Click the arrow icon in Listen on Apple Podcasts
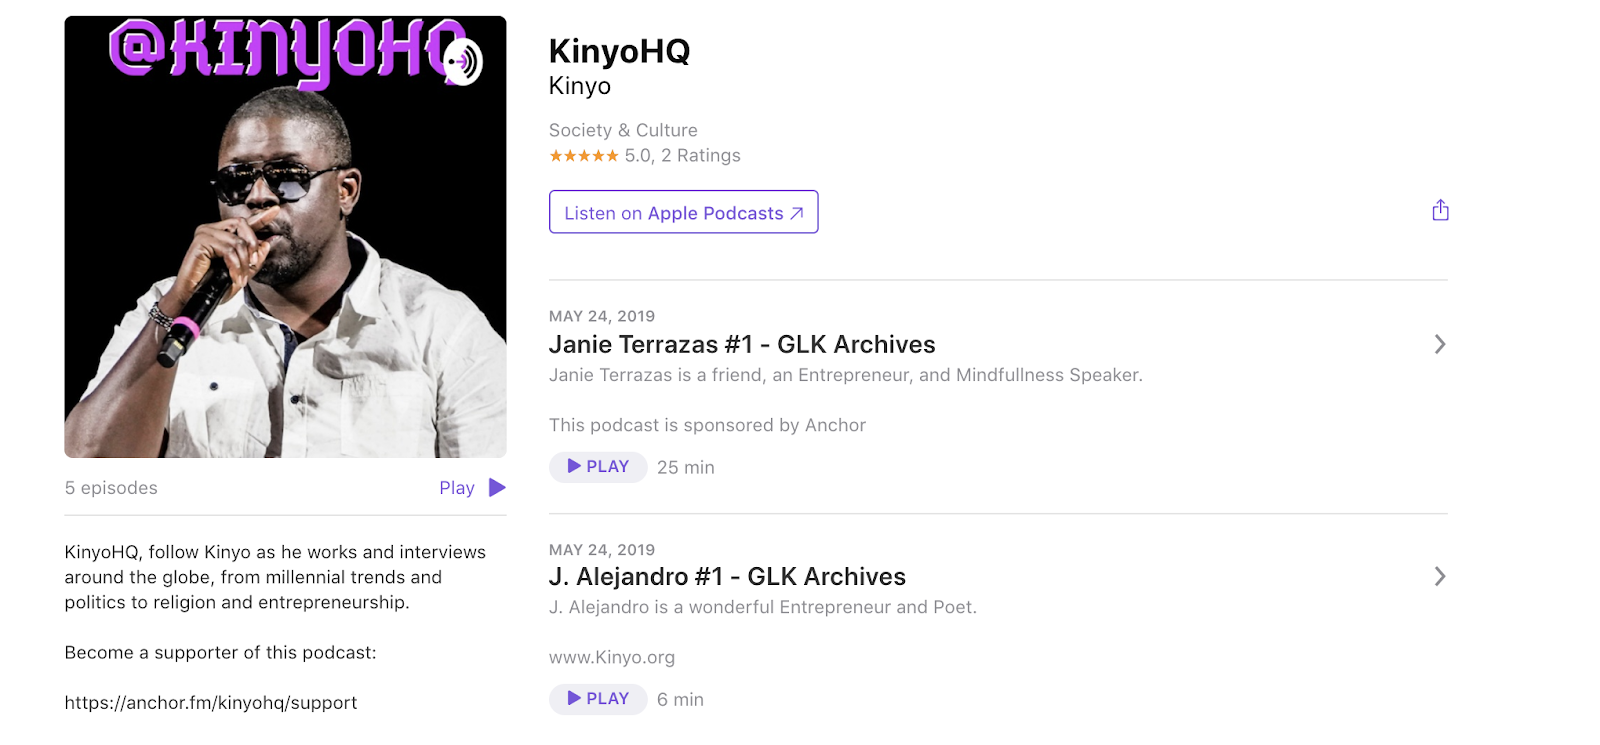Screen dimensions: 1600x745 click(x=797, y=213)
